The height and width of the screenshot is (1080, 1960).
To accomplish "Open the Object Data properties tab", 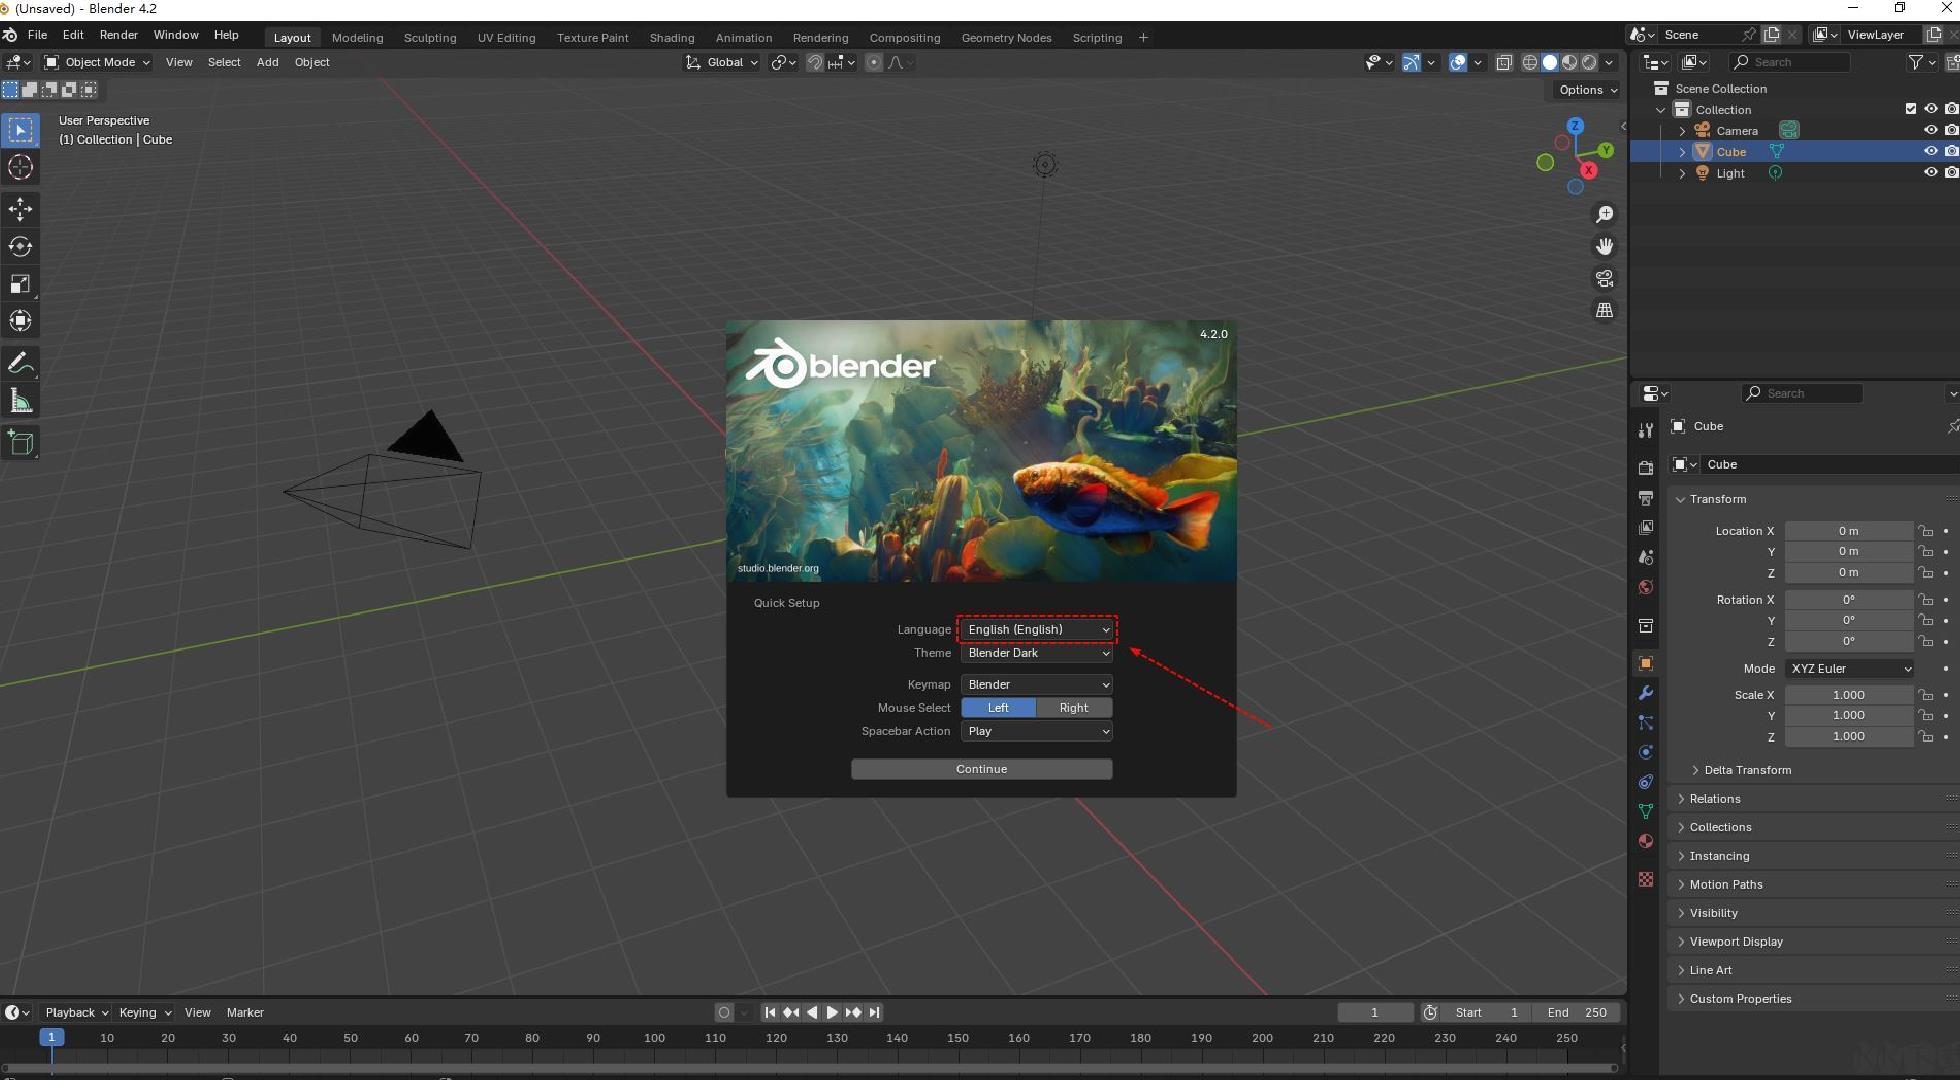I will point(1645,811).
